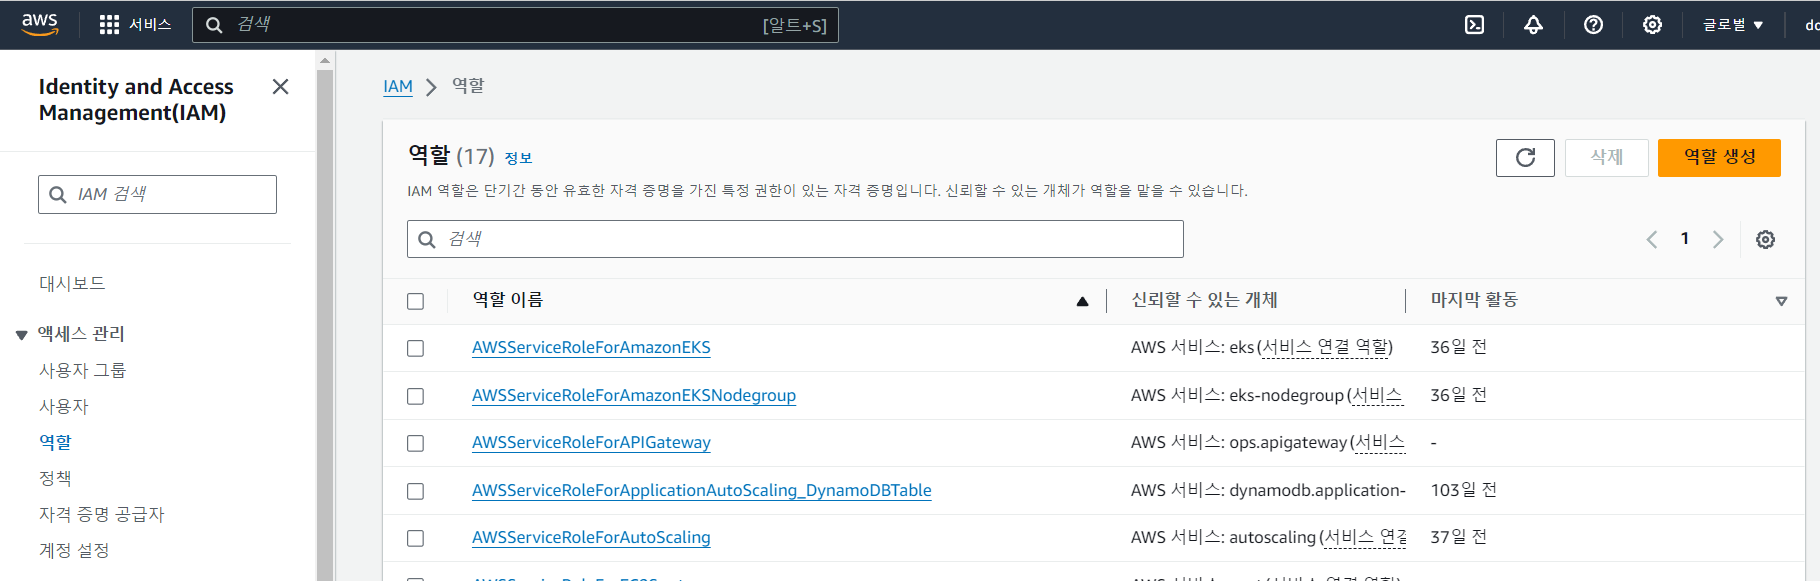
Task: Go to the previous page arrow
Action: pos(1652,239)
